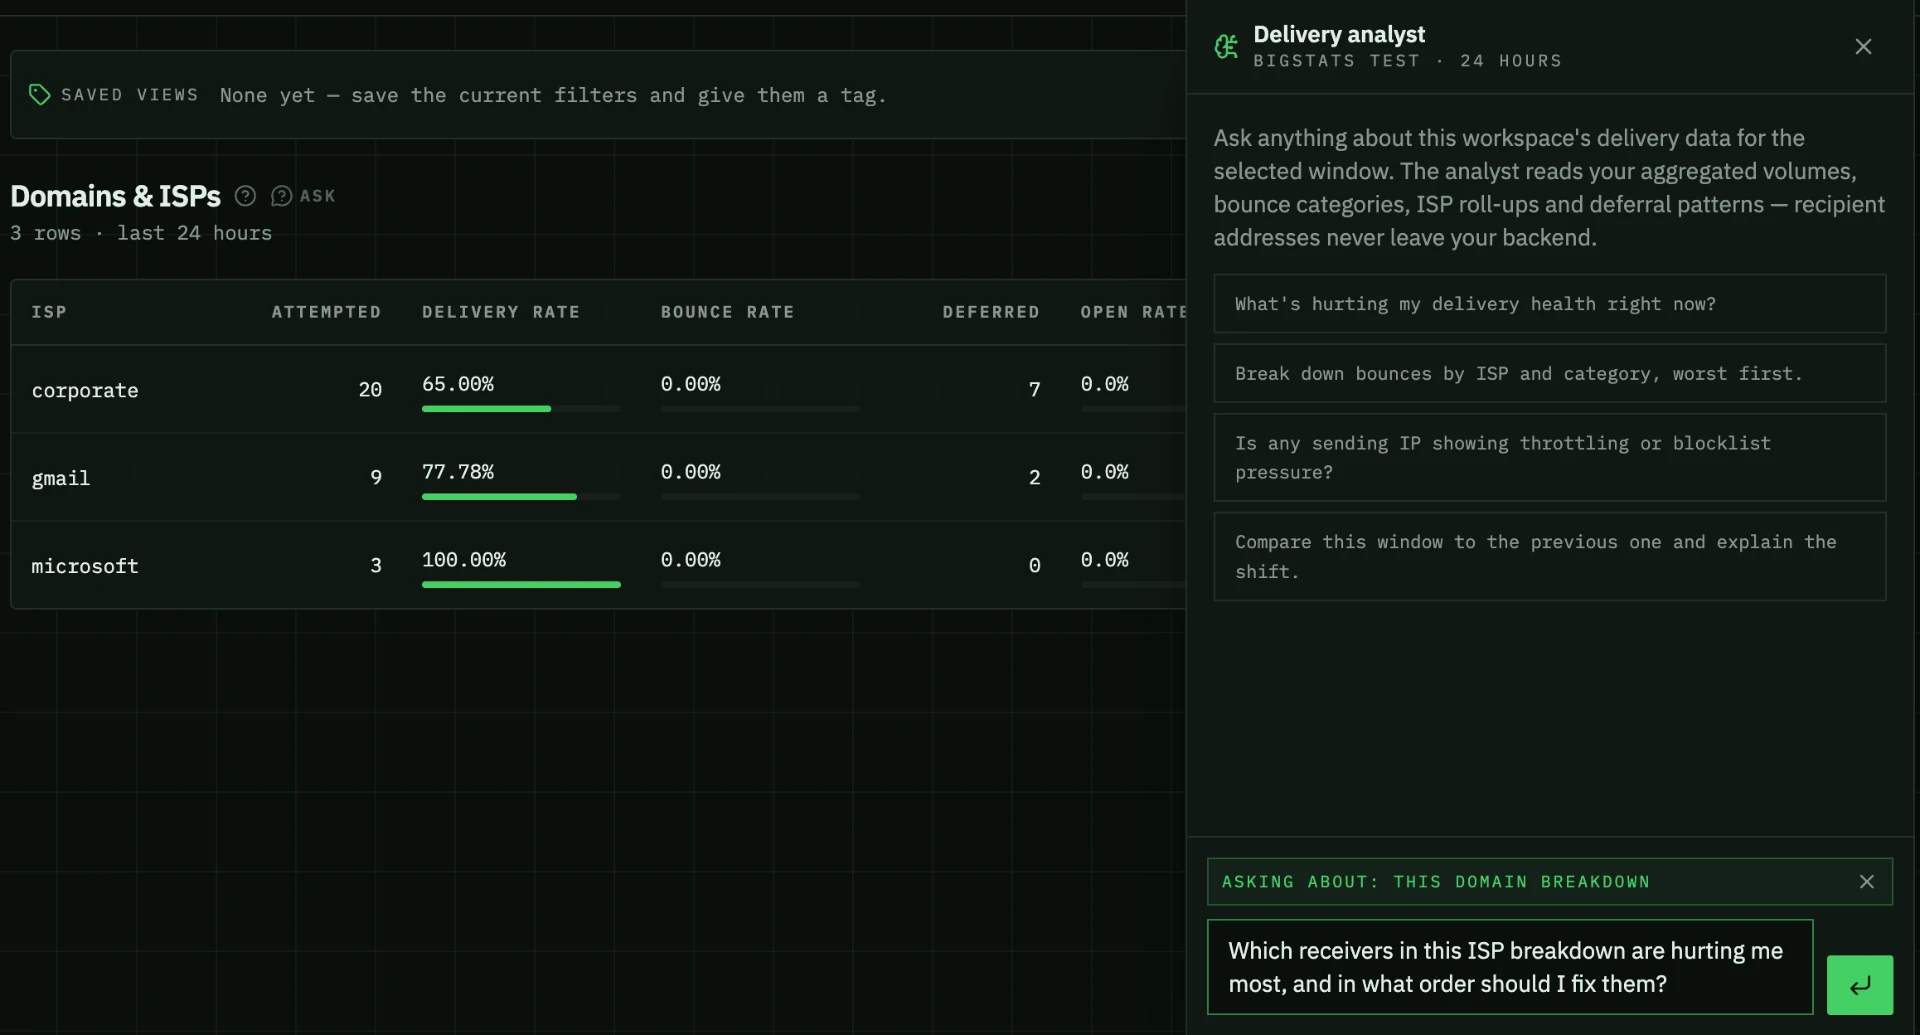Screen dimensions: 1920x1035
Task: Click the Domains & ISPs heading
Action: (x=115, y=196)
